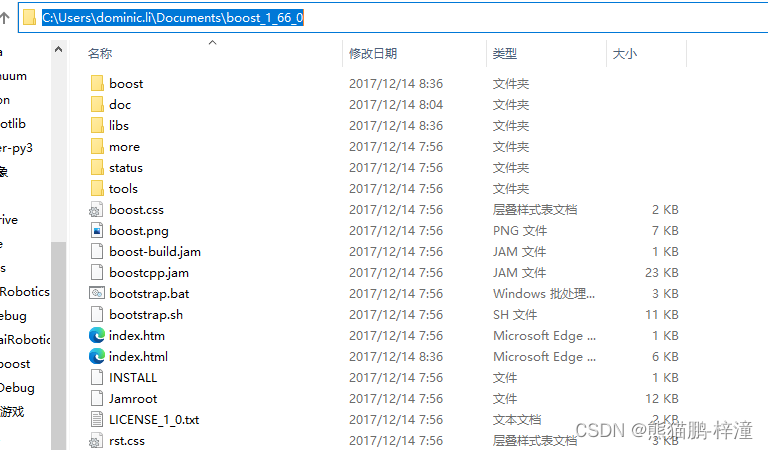The height and width of the screenshot is (450, 768).
Task: Select the folder name more
Action: click(124, 147)
